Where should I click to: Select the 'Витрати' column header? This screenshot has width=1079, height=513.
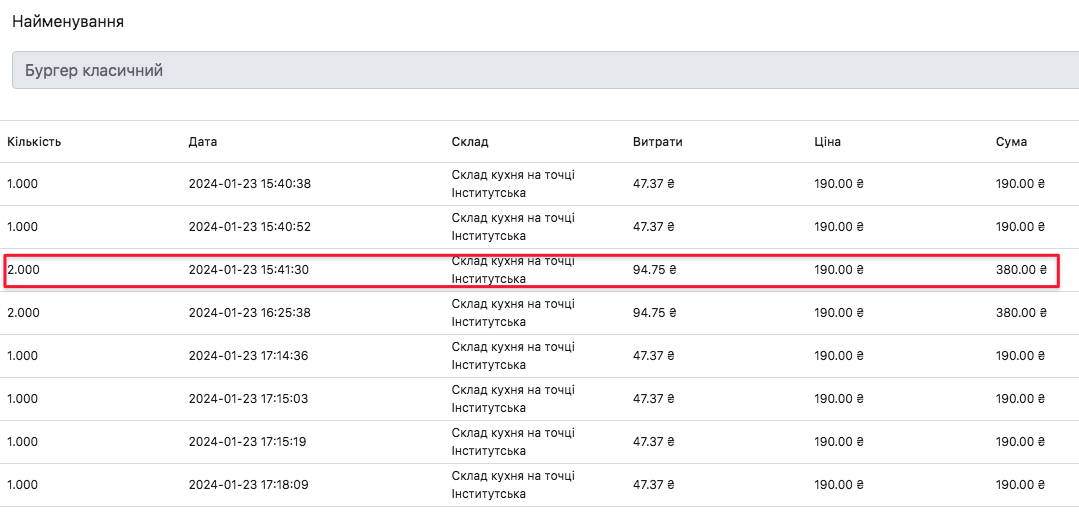click(658, 142)
